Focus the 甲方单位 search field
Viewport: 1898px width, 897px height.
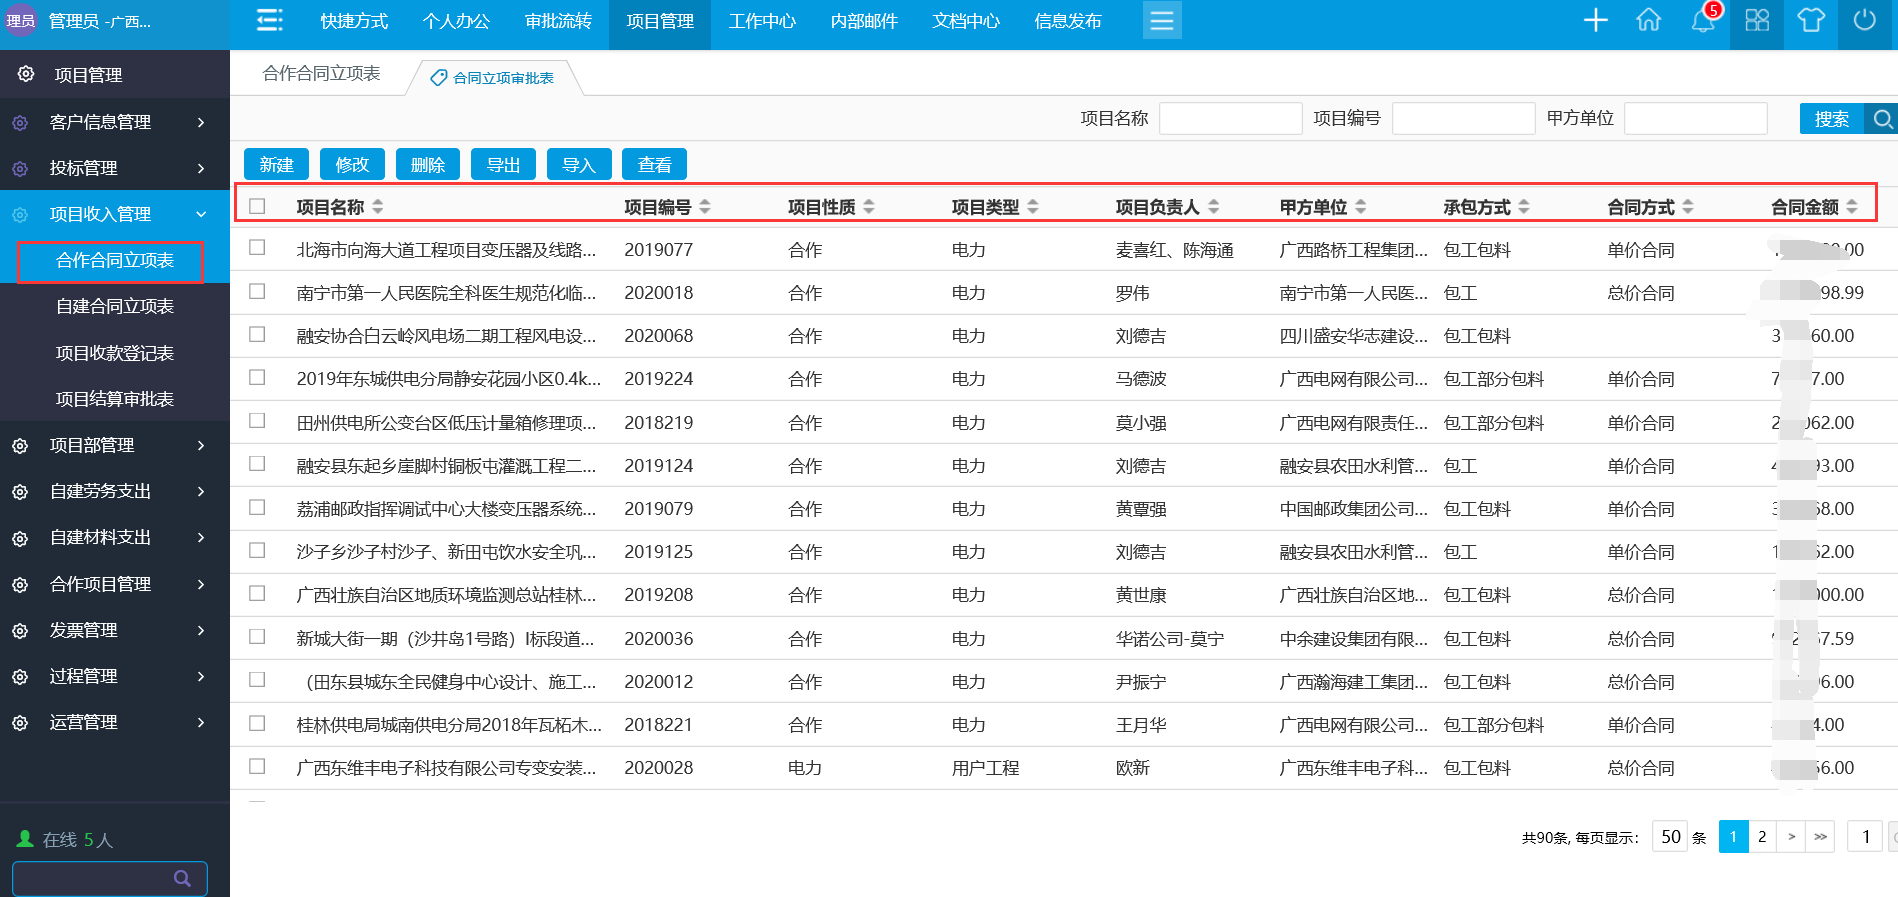click(x=1695, y=118)
